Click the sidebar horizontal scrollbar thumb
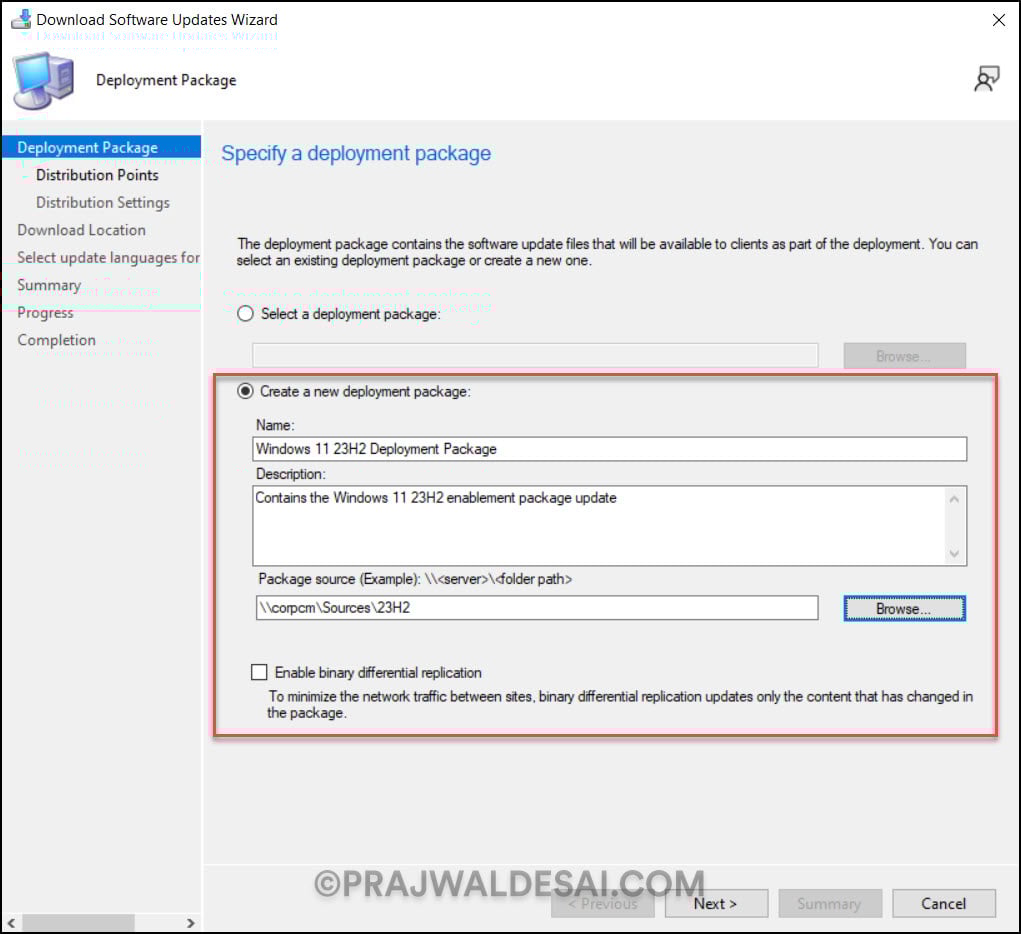1021x934 pixels. [x=79, y=923]
